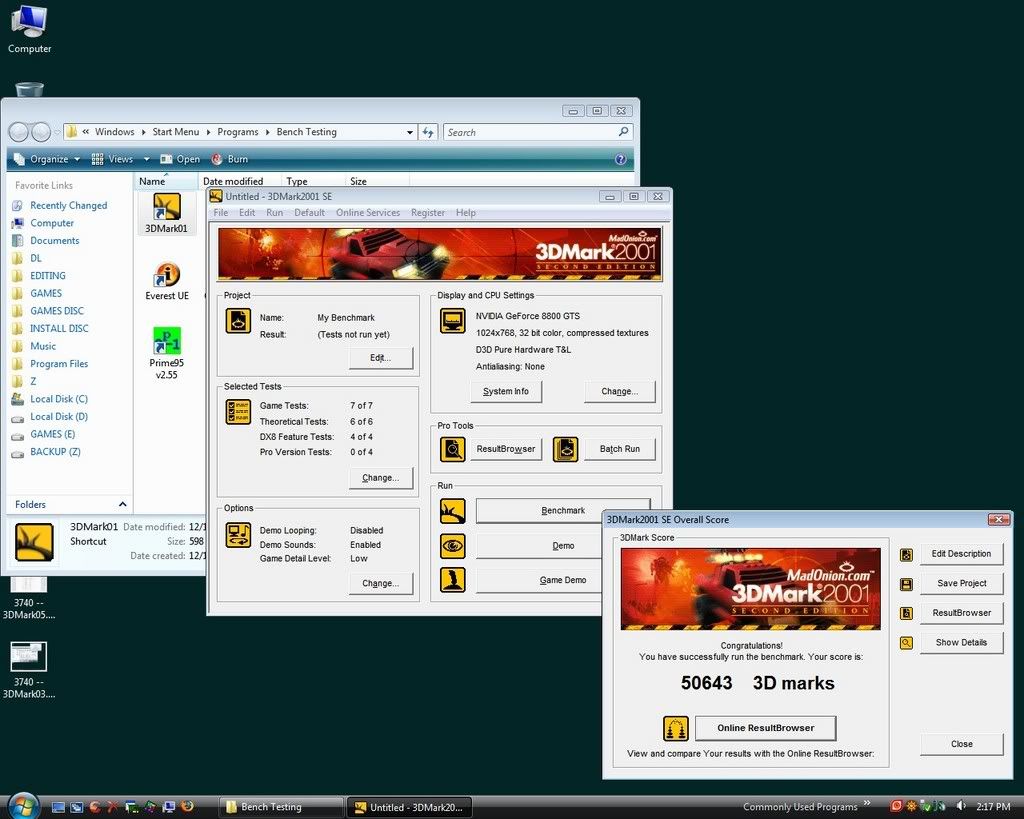This screenshot has height=819, width=1024.
Task: Click the 2:17 PM taskbar clock
Action: [993, 807]
